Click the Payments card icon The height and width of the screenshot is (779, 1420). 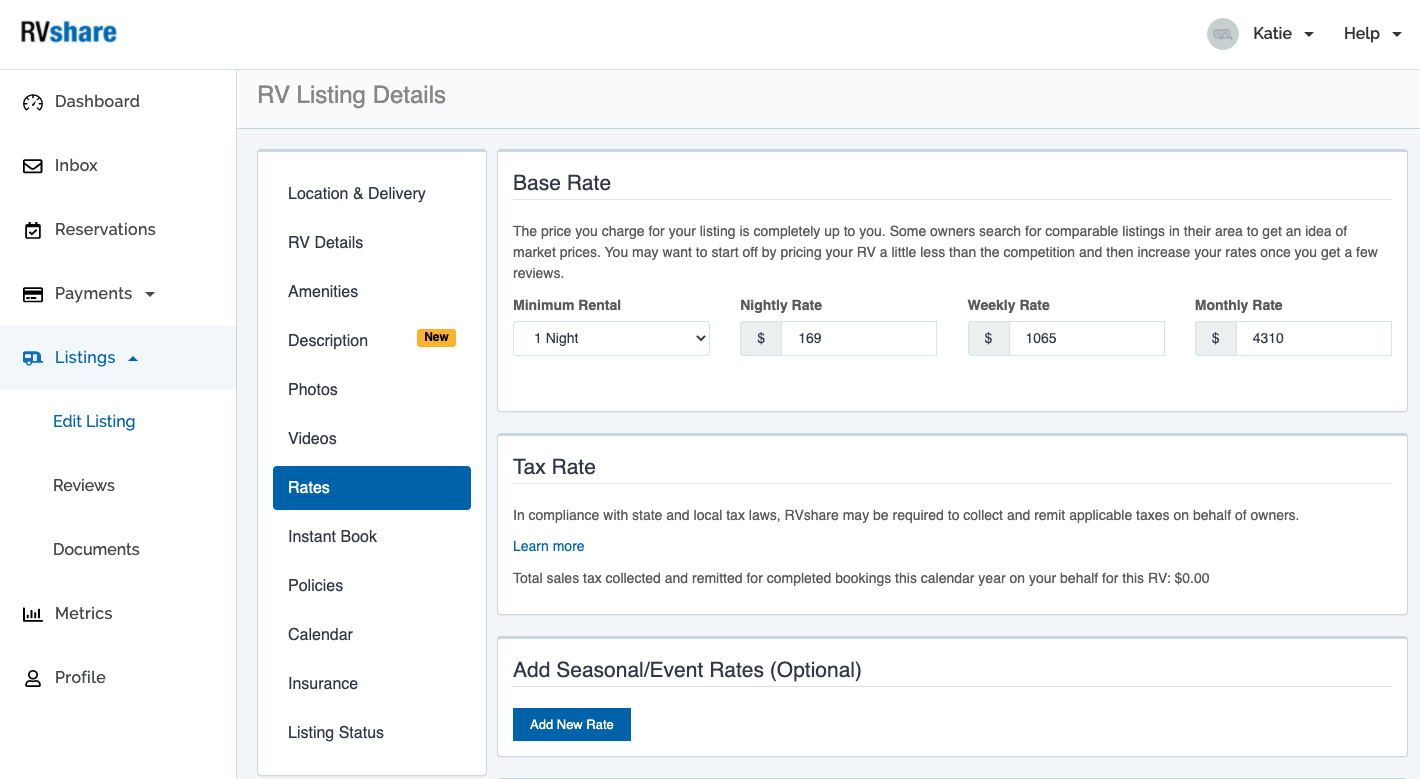[32, 293]
